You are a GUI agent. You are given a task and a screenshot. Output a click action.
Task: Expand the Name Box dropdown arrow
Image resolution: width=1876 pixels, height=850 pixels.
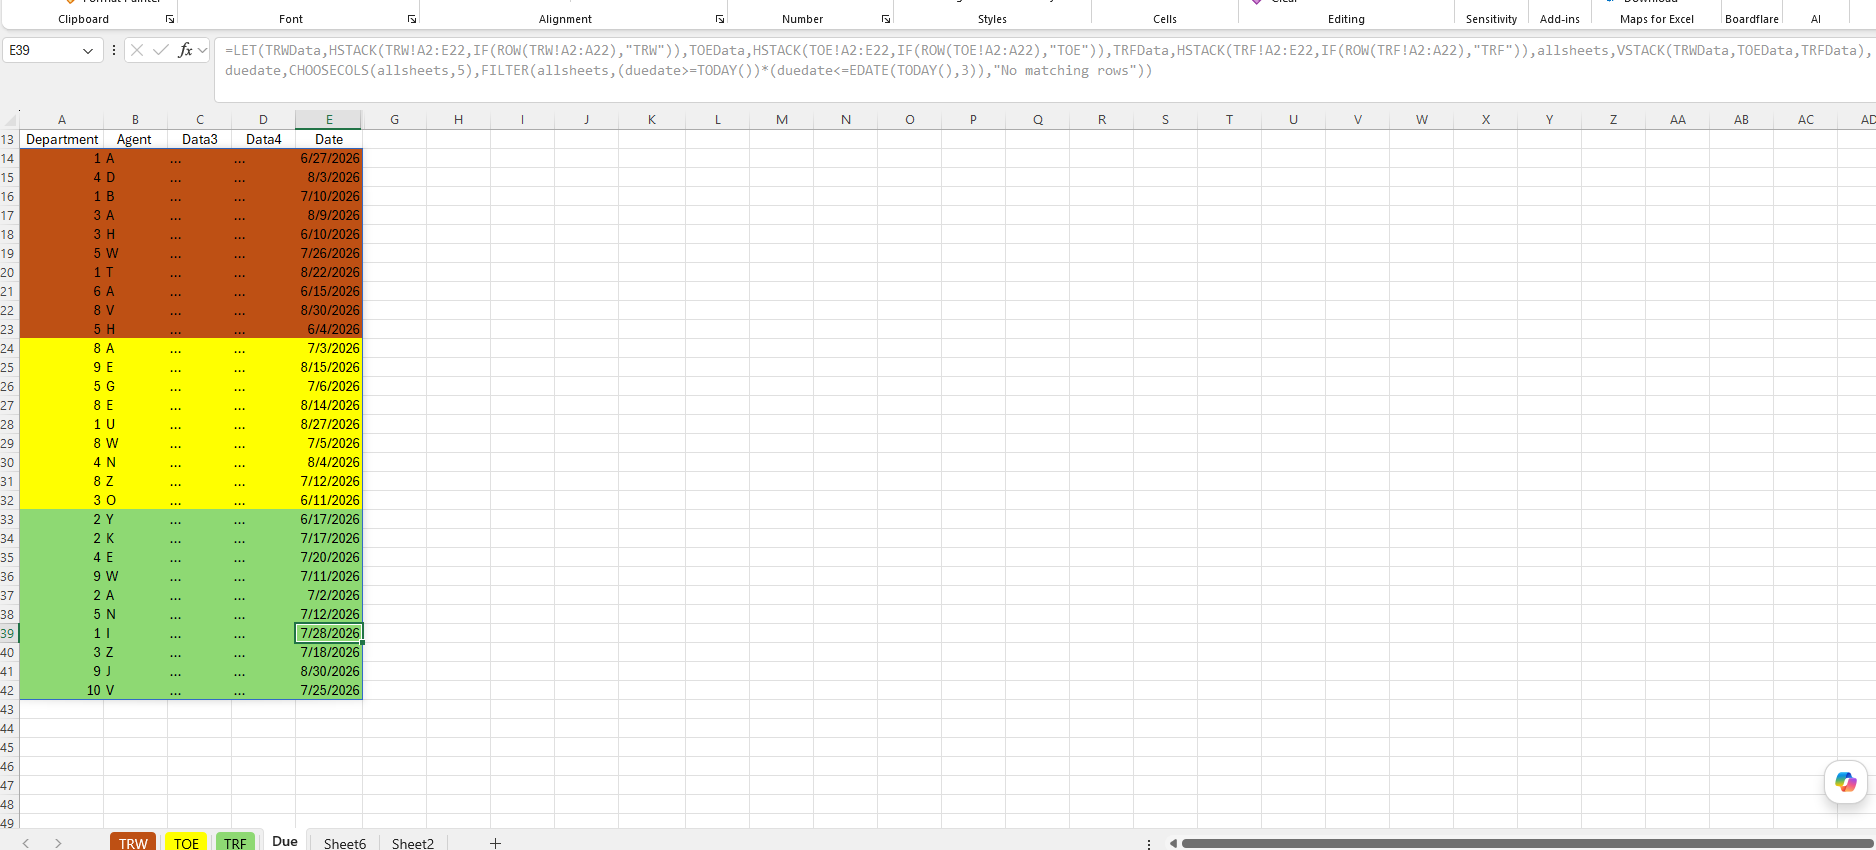point(88,50)
